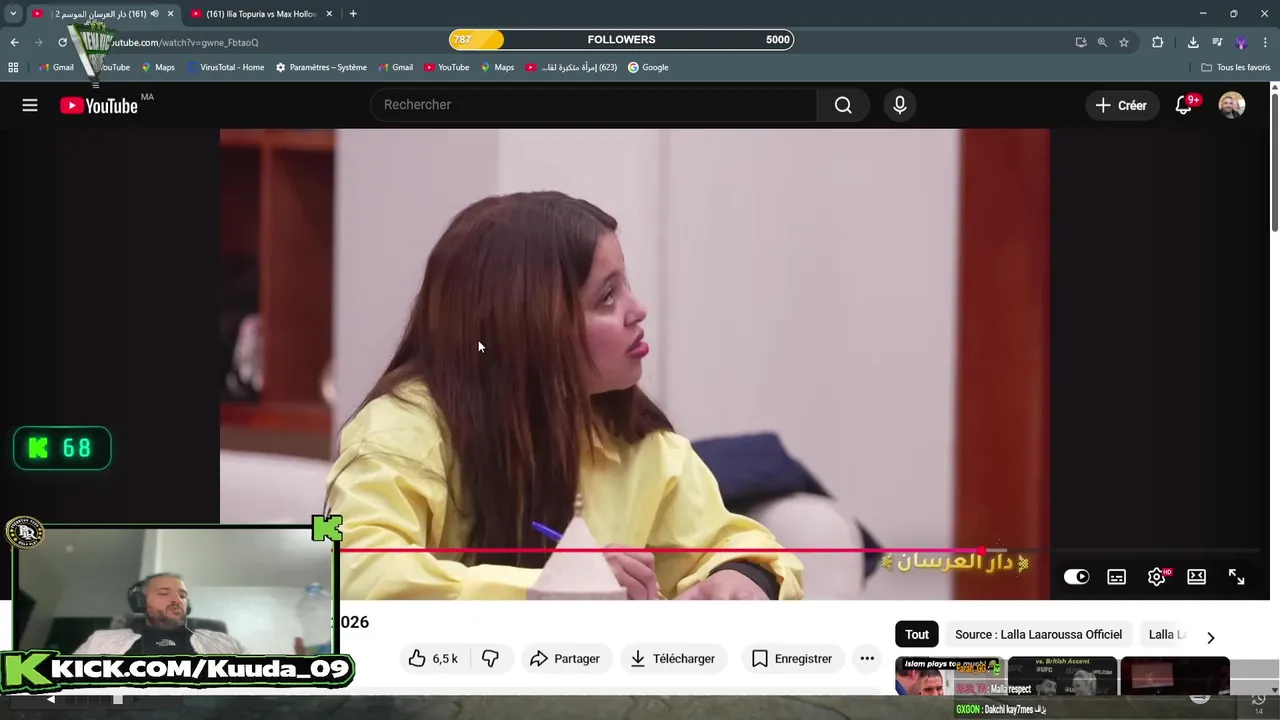Screen dimensions: 1280x720
Task: Open the VirusTotal - Home bookmark
Action: coord(225,67)
